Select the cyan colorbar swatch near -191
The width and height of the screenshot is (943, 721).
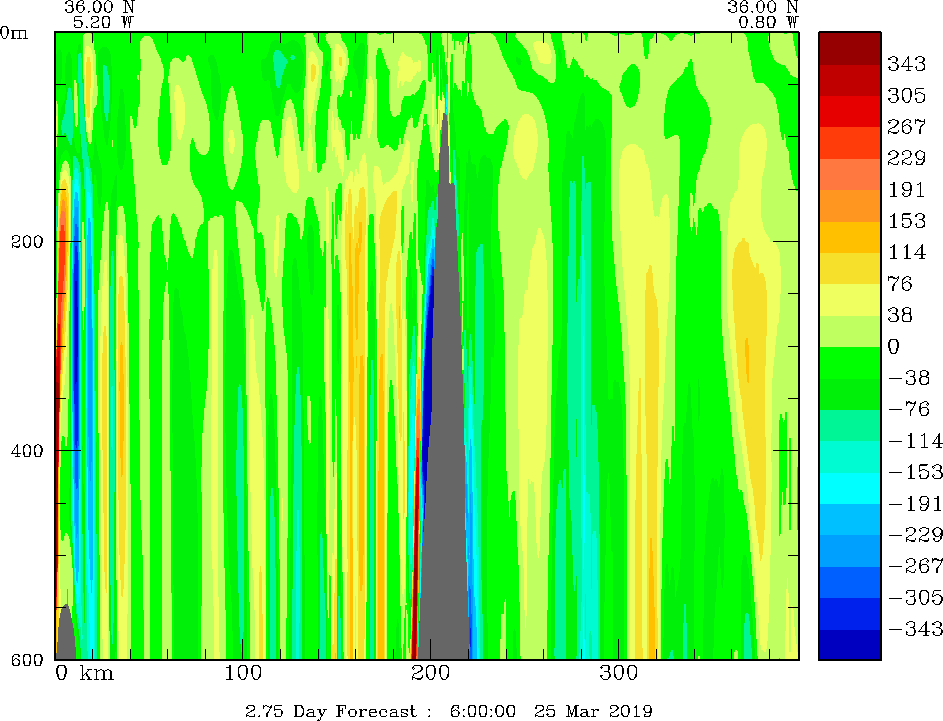pos(850,488)
